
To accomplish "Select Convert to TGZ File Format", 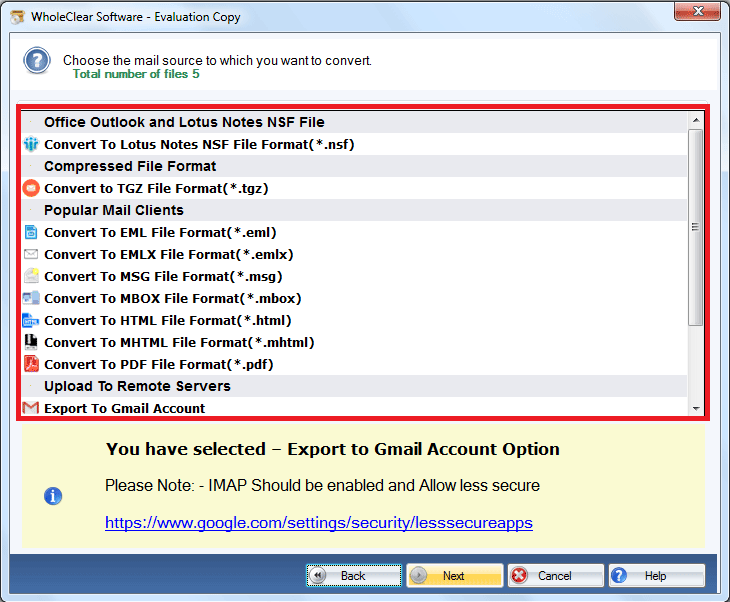I will (354, 188).
